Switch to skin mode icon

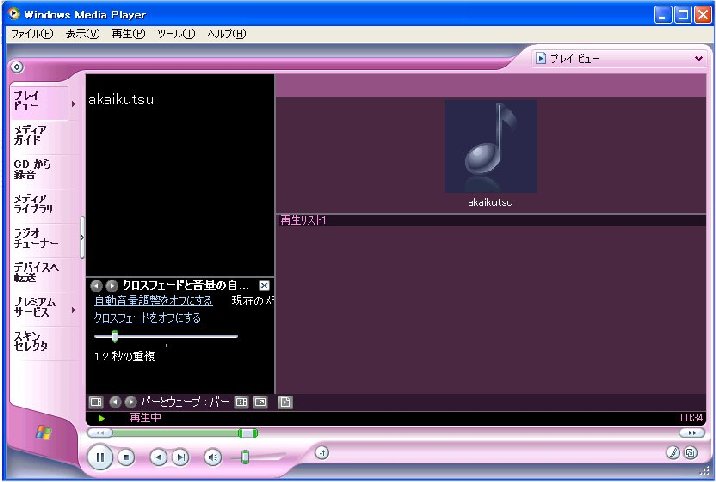[691, 453]
